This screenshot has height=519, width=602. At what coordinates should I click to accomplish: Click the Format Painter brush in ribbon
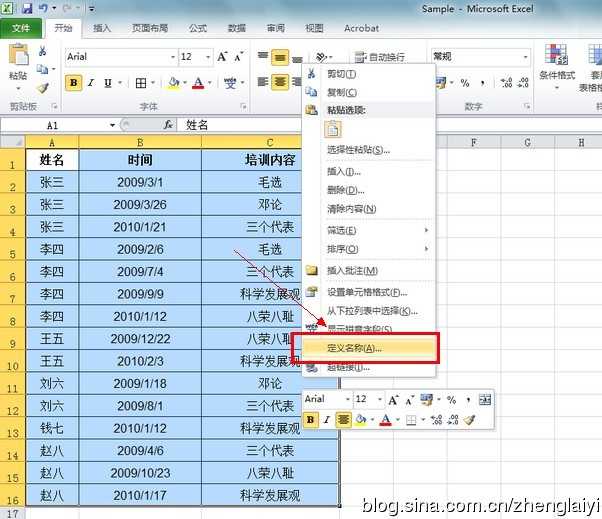tap(43, 89)
